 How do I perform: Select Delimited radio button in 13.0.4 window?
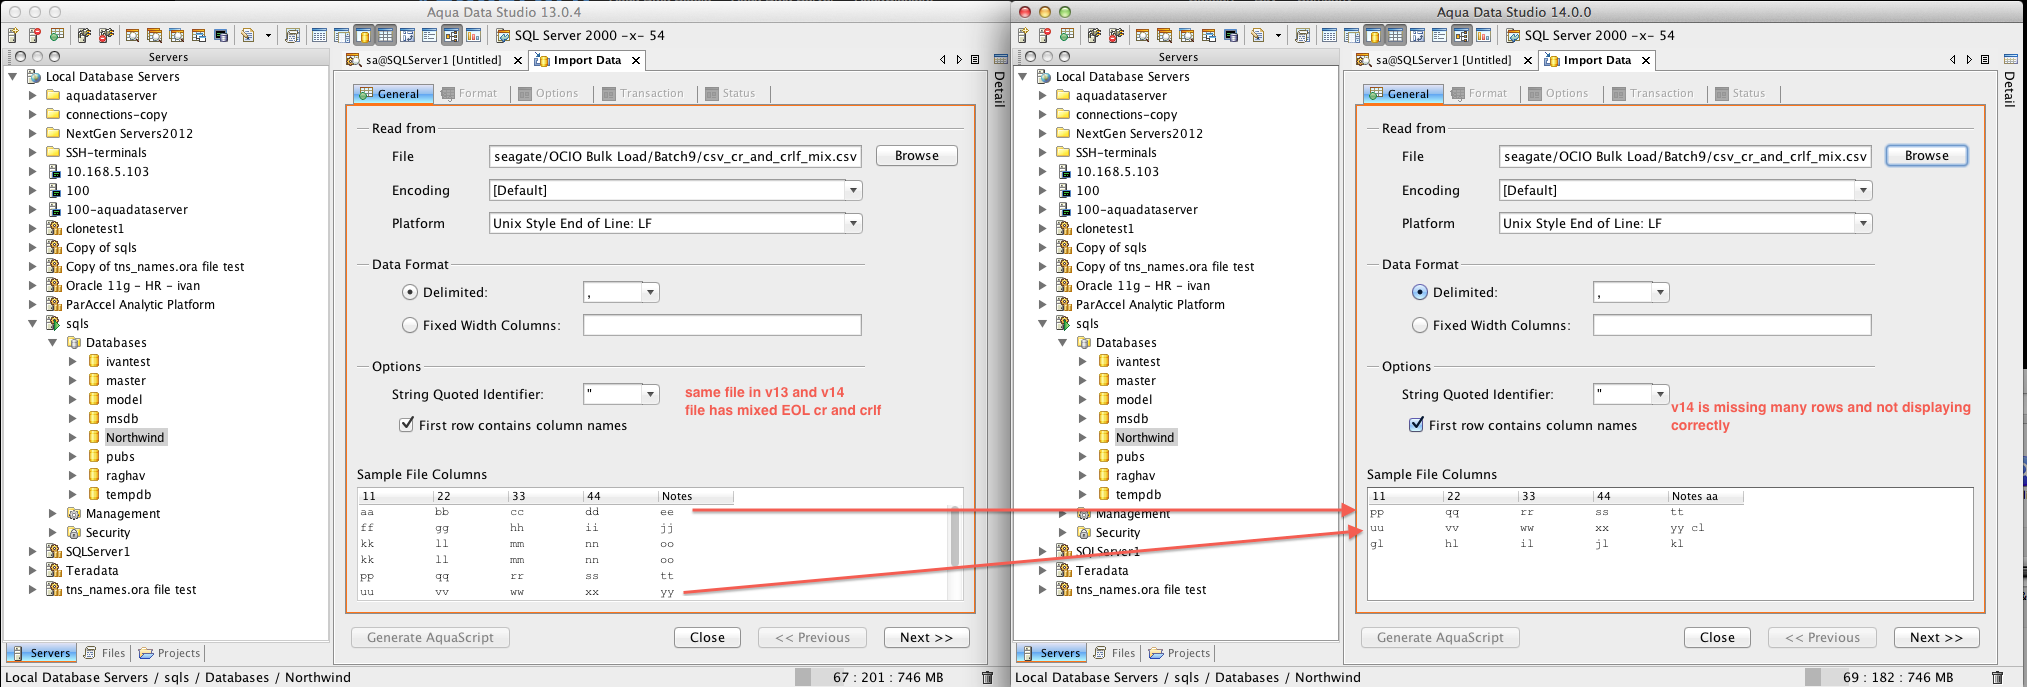[410, 292]
